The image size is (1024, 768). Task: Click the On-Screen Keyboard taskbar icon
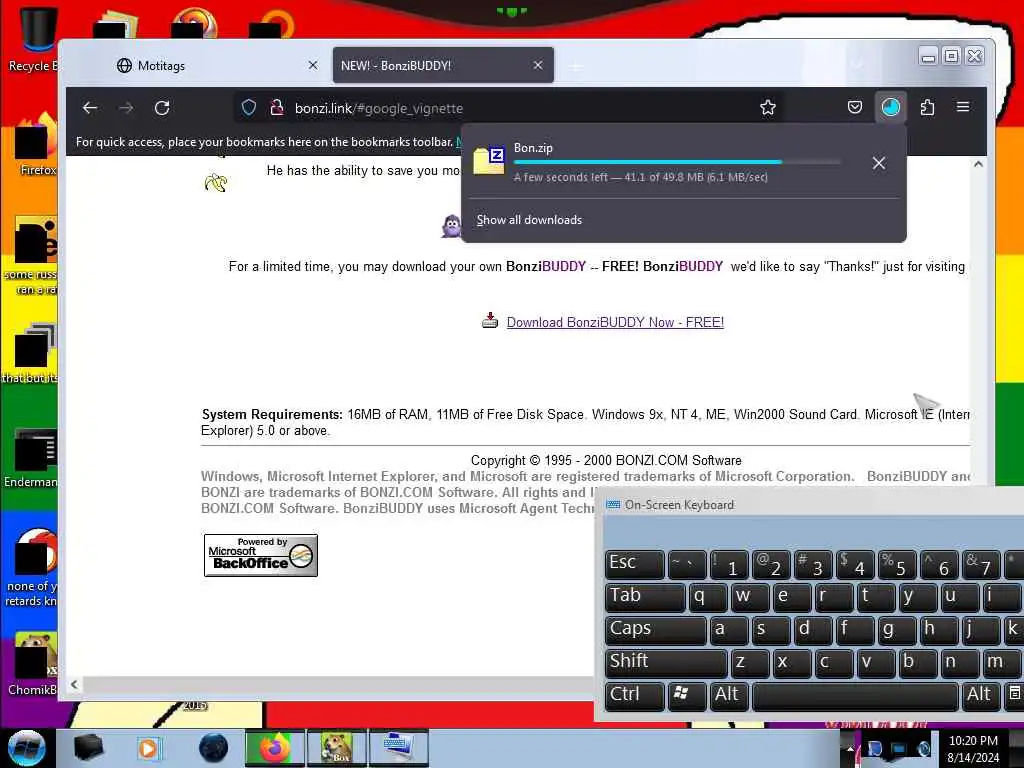pyautogui.click(x=398, y=748)
